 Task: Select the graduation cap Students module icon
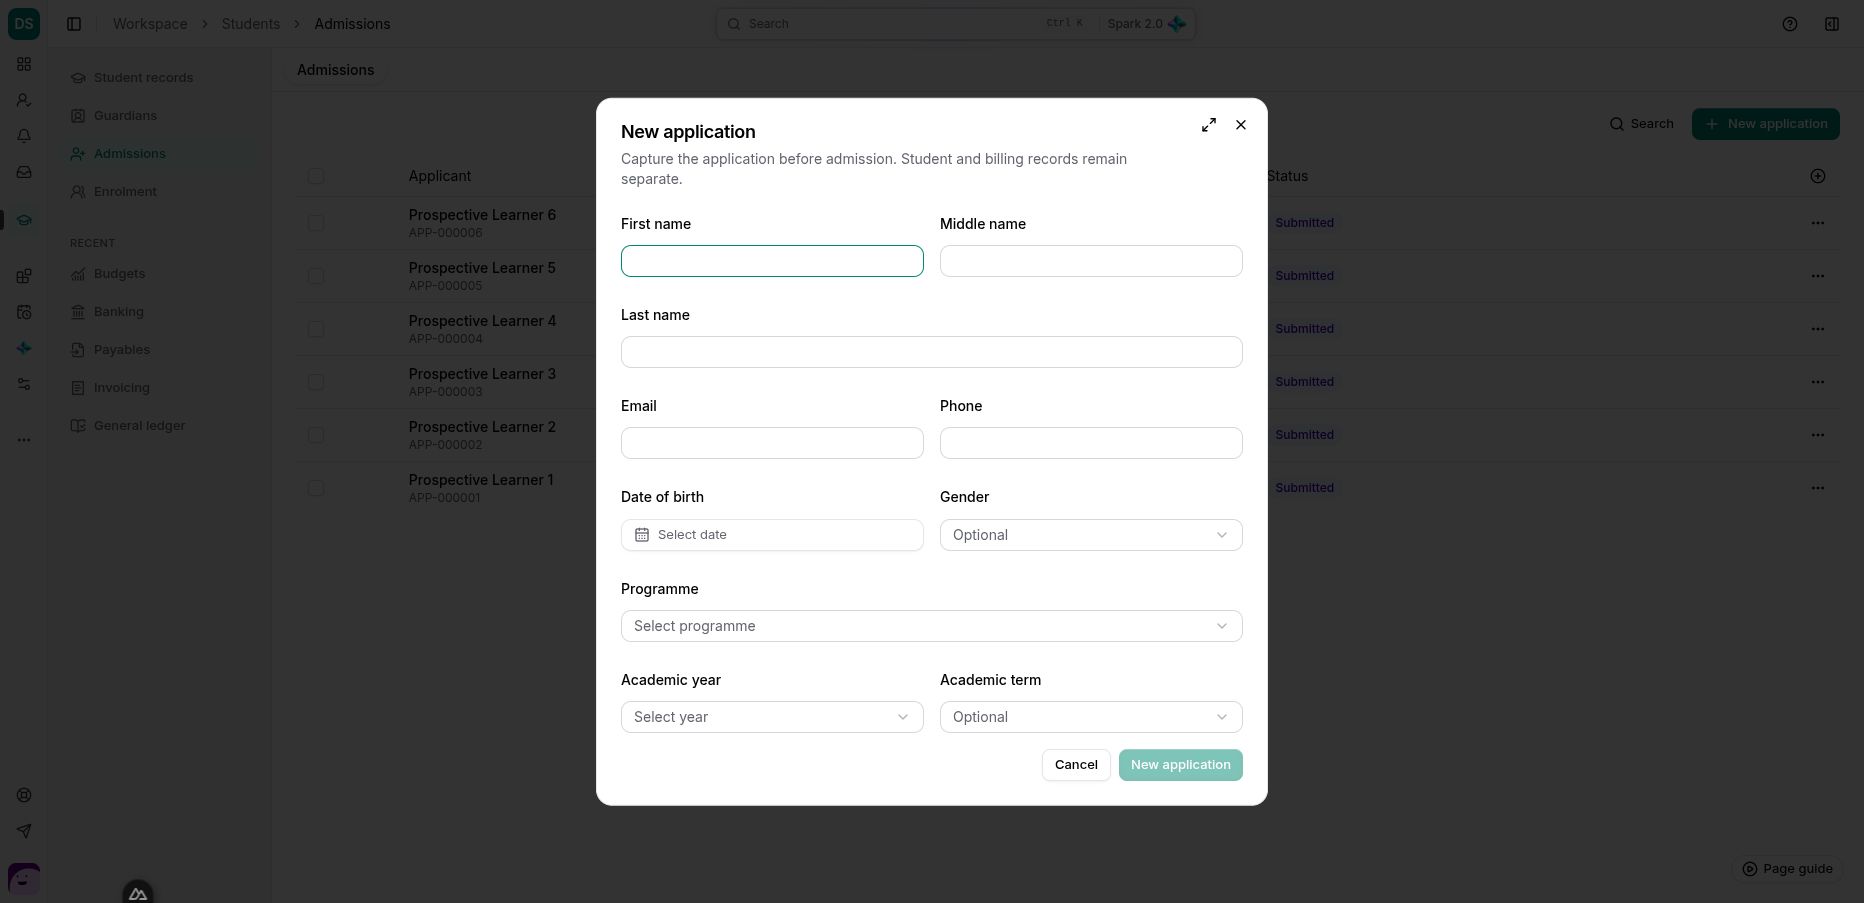pyautogui.click(x=24, y=220)
